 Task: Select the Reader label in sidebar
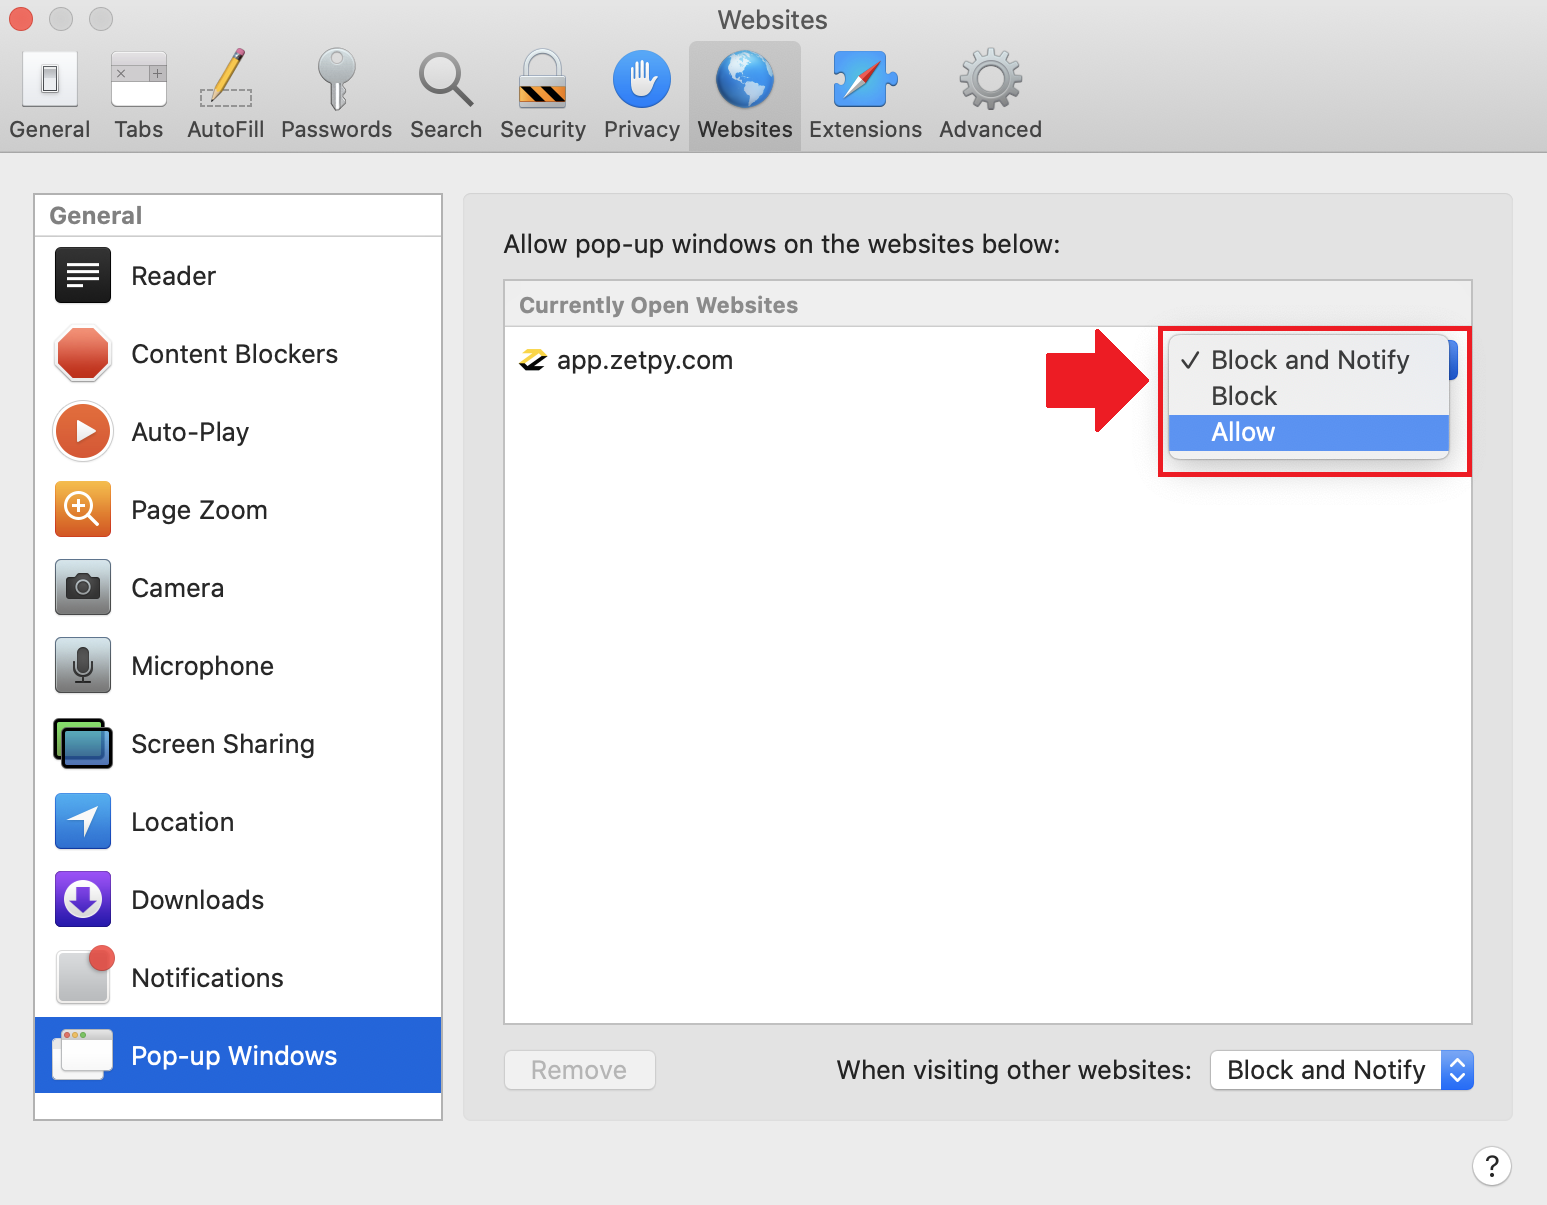[174, 276]
